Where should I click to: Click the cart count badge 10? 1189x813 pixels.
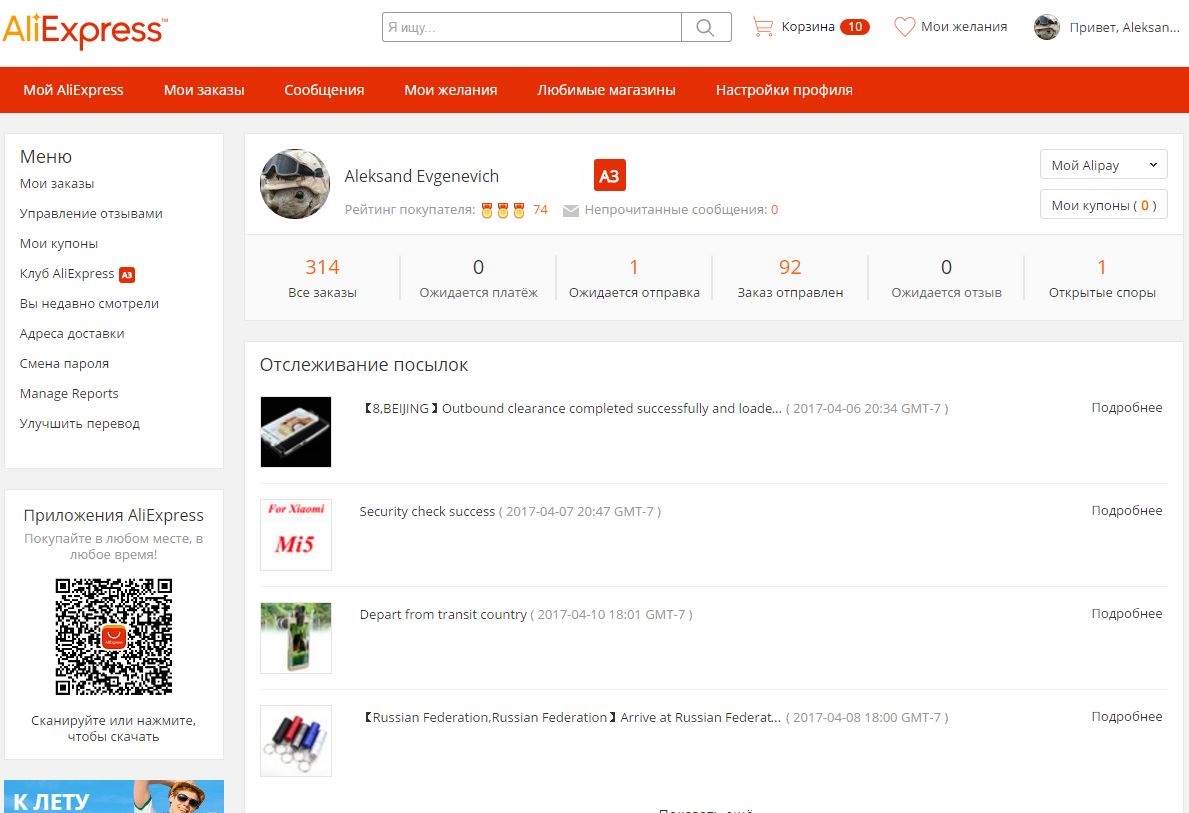click(855, 27)
